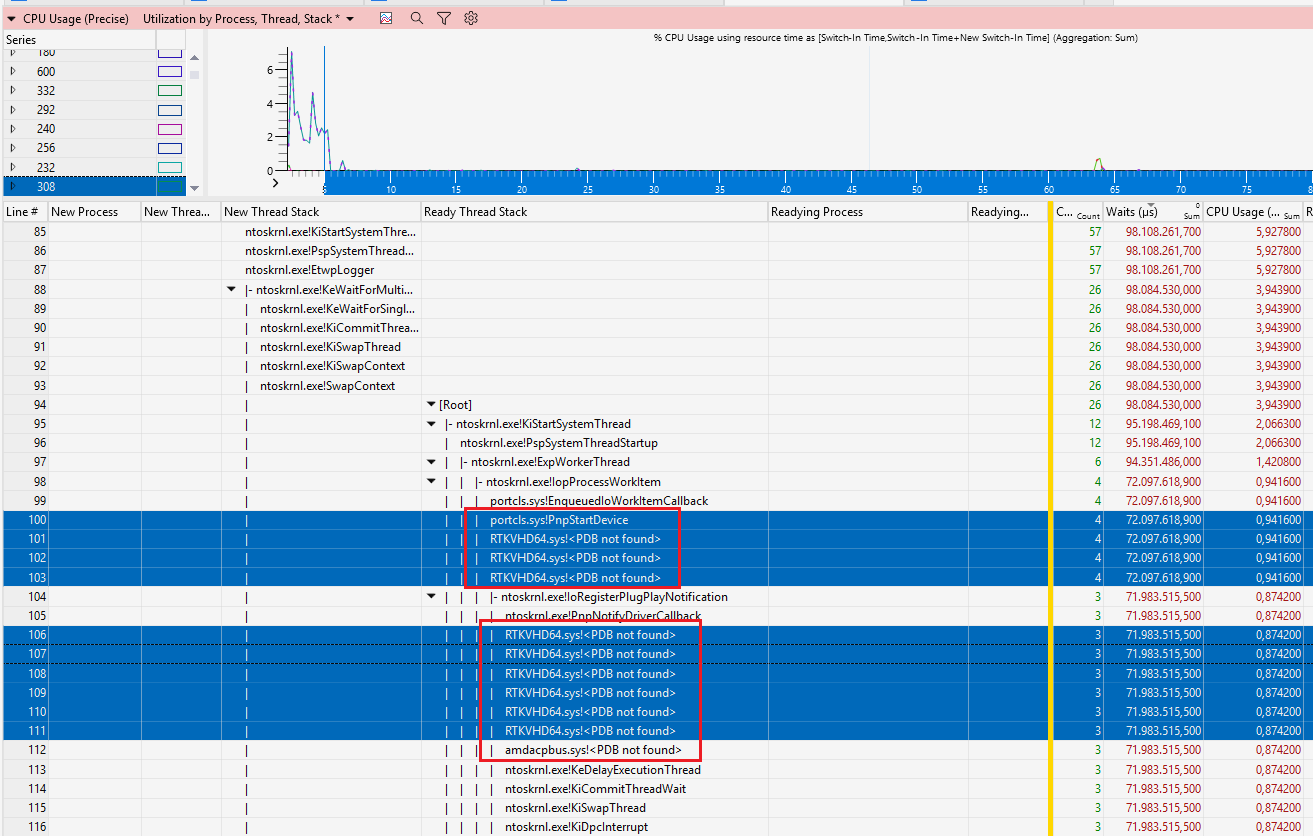Select the portcls.sys!EnqueuedIoWorkItemCallback row
1313x836 pixels.
tap(656, 501)
